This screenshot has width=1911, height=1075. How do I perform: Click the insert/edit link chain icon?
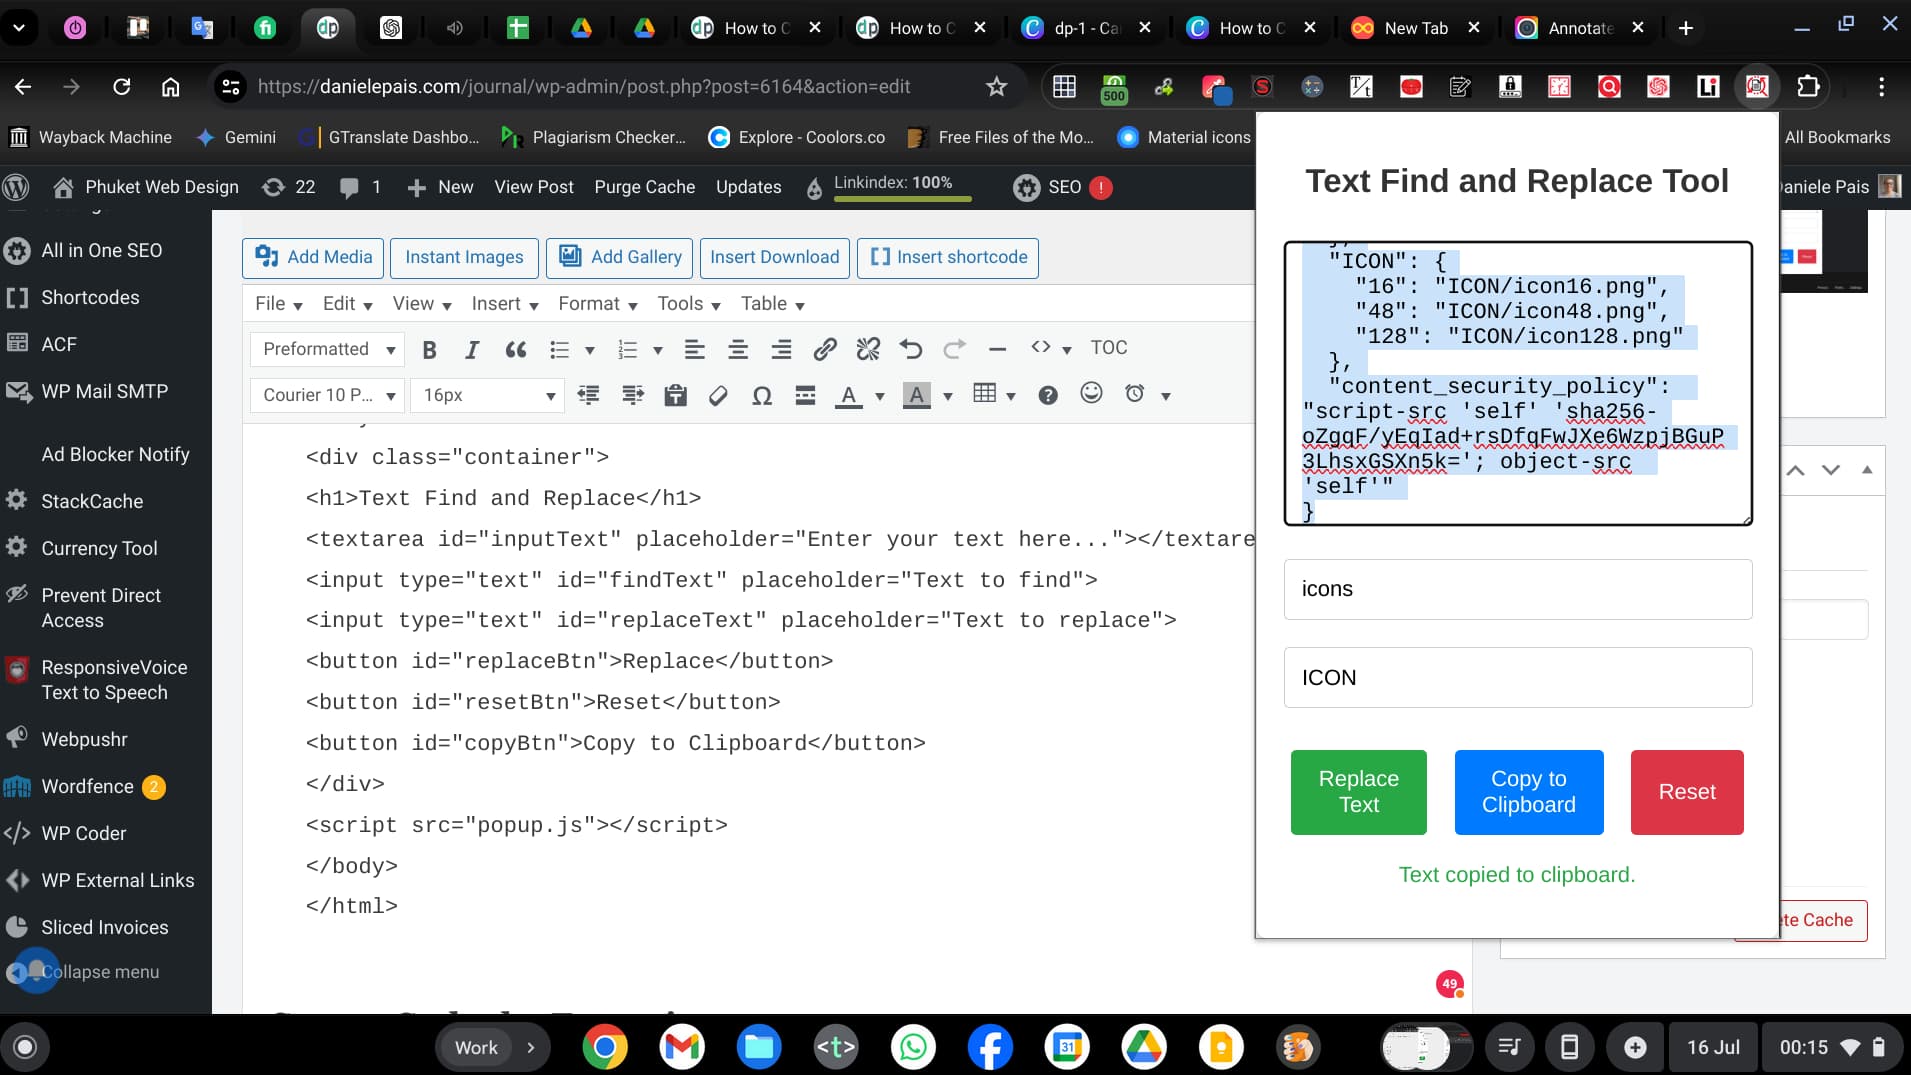(824, 349)
